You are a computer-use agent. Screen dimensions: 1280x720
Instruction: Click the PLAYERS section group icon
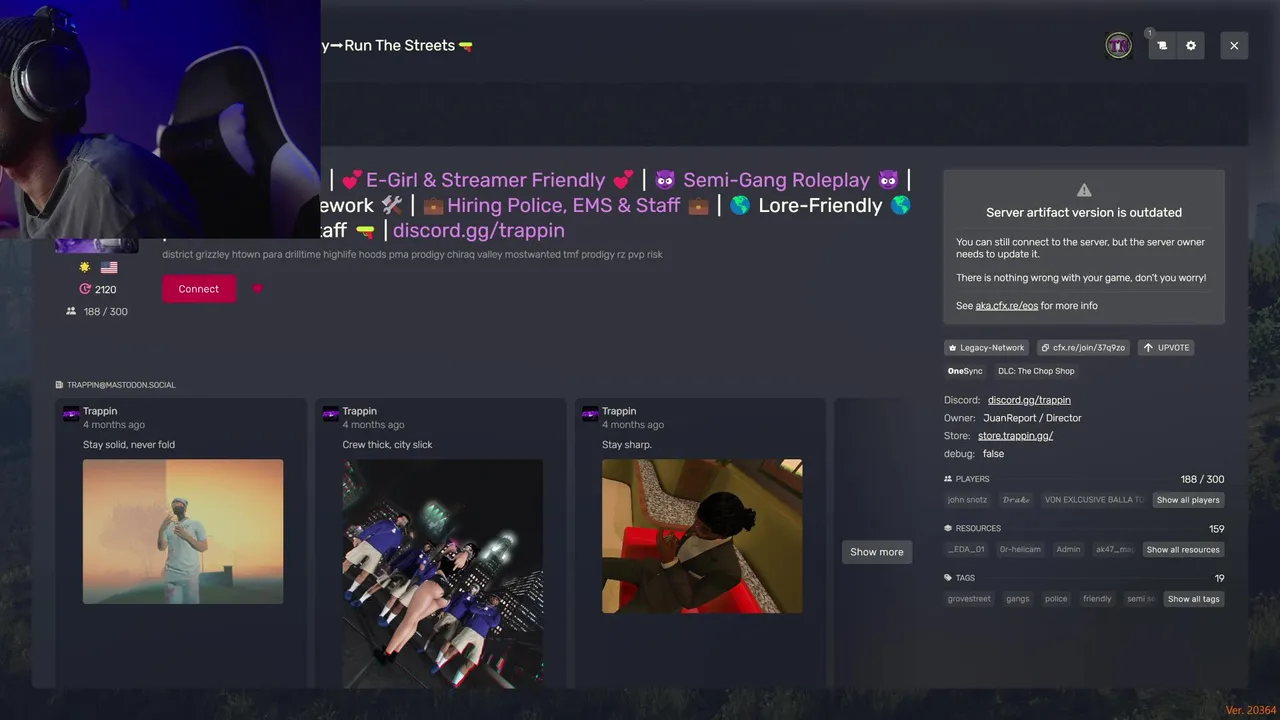(x=948, y=479)
